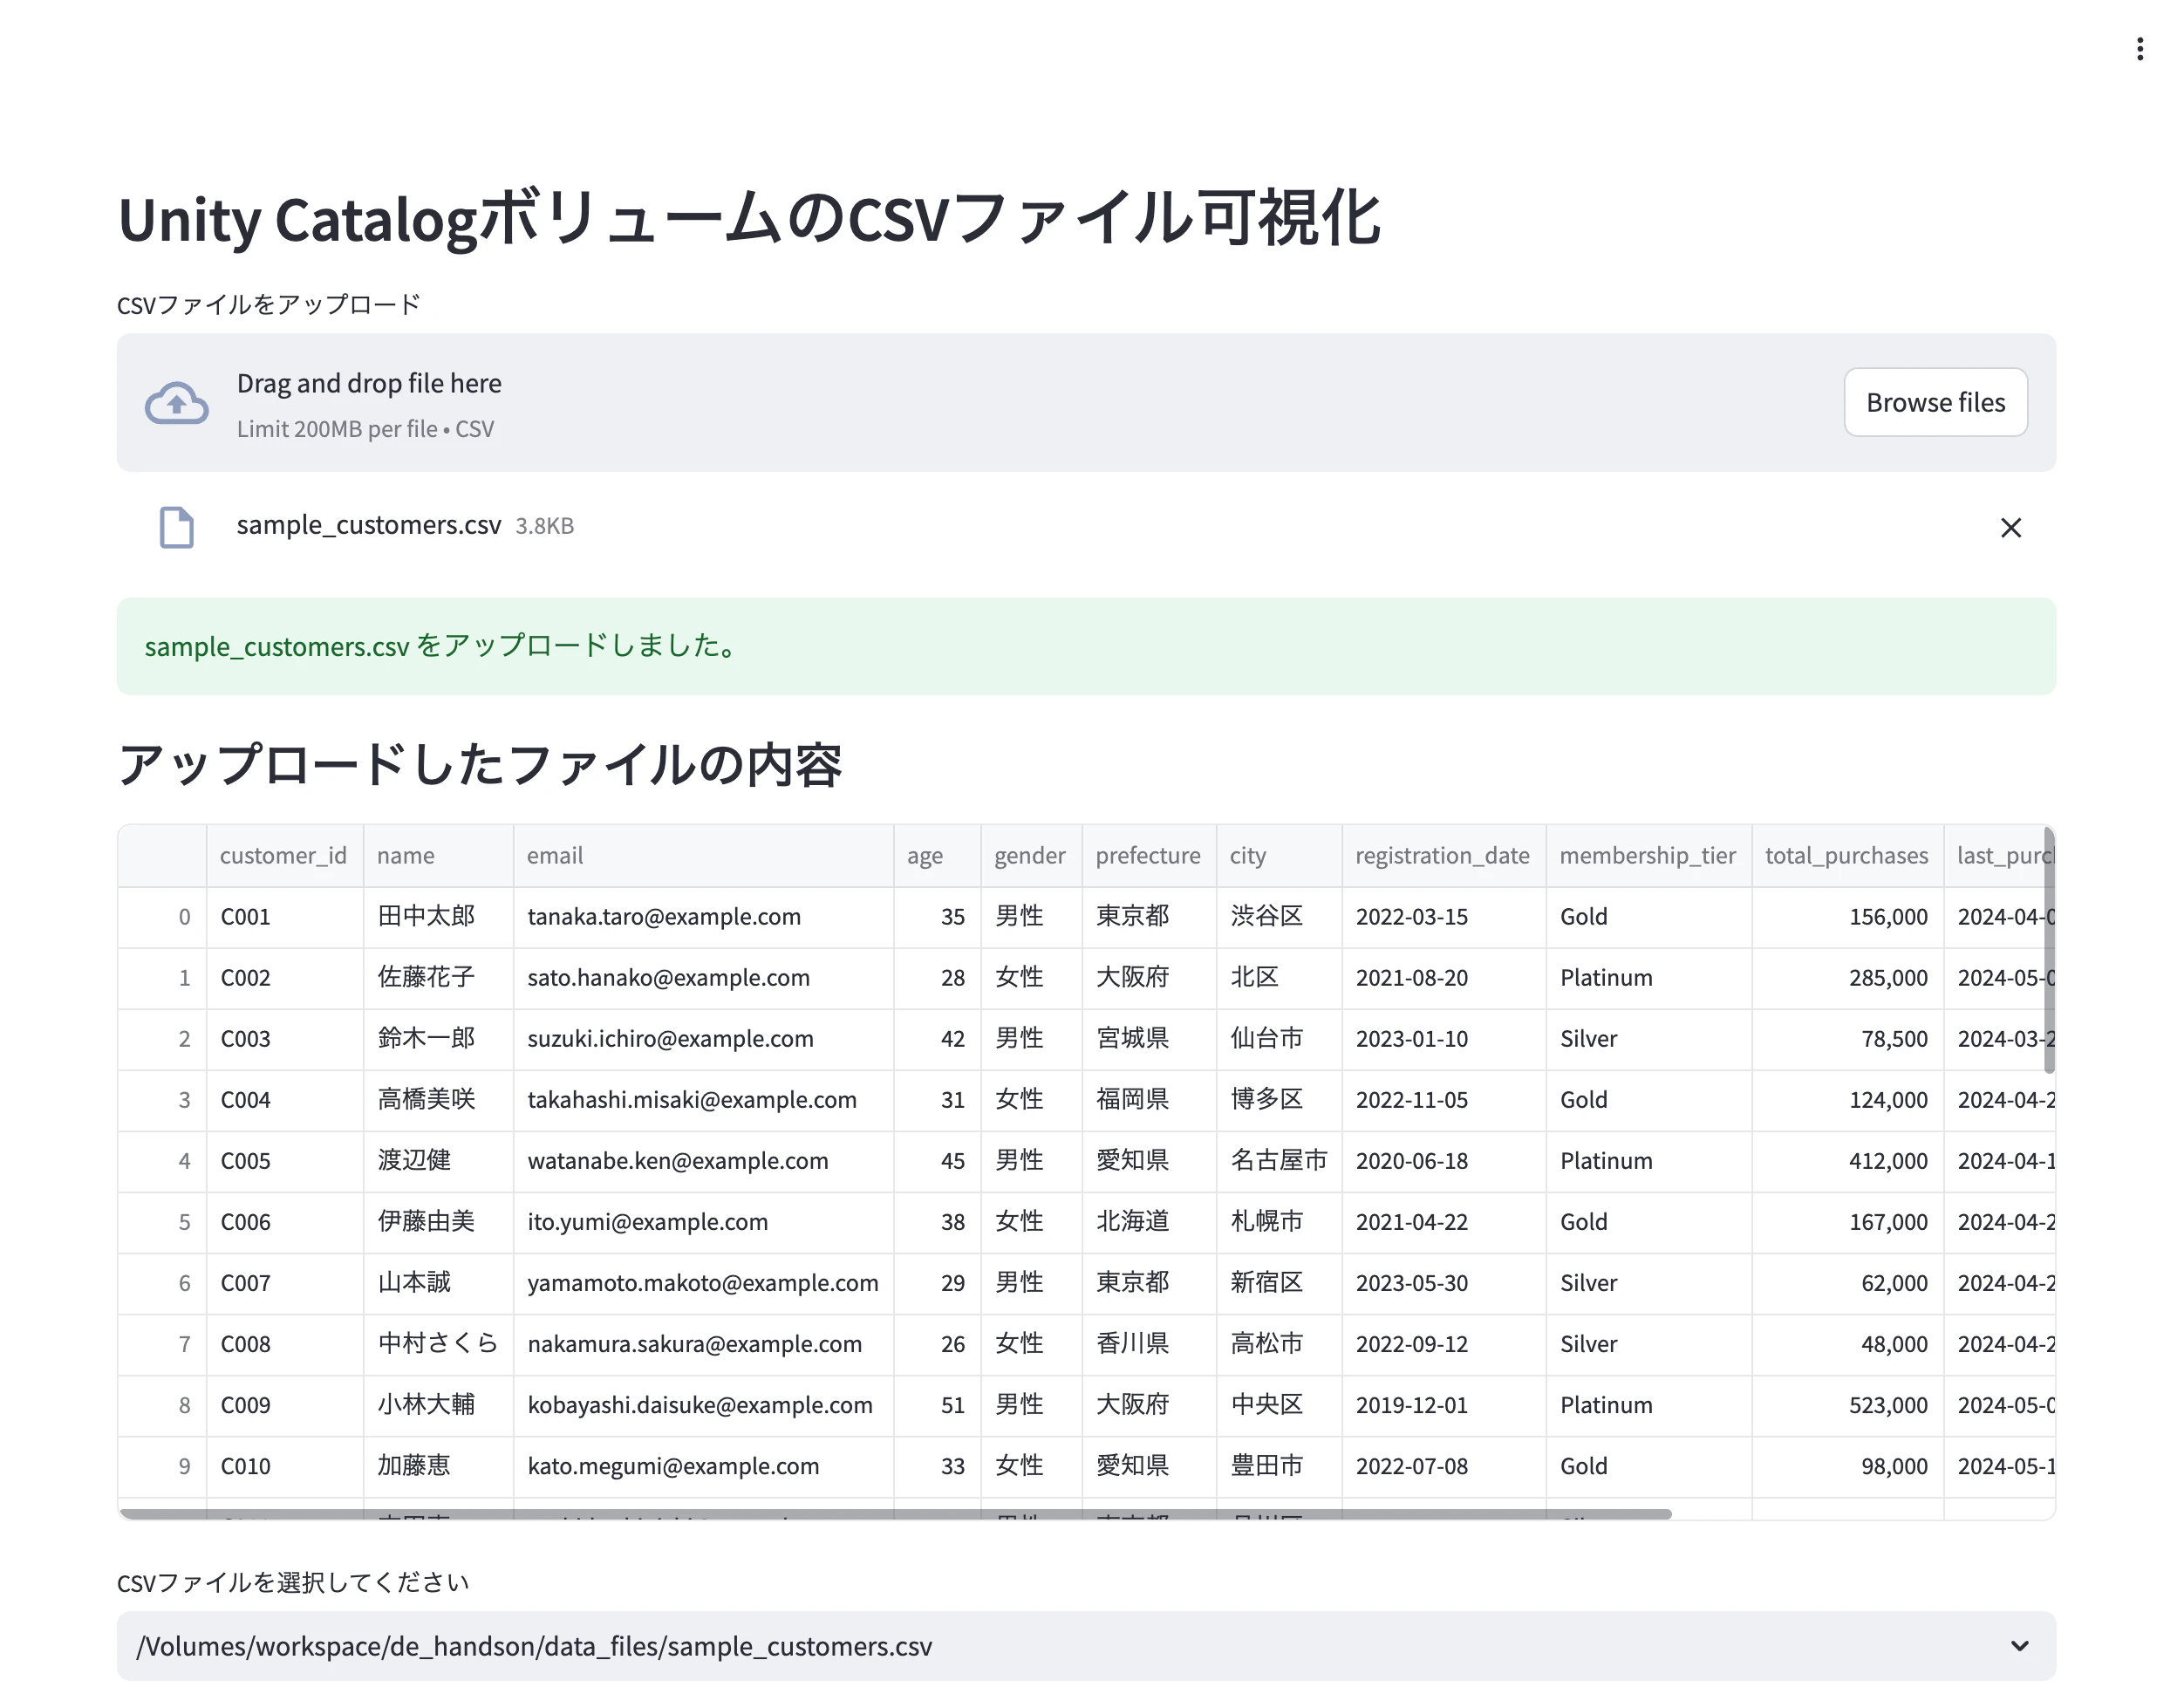Sort by the registration_date column header
Viewport: 2184px width, 1694px height.
coord(1444,855)
